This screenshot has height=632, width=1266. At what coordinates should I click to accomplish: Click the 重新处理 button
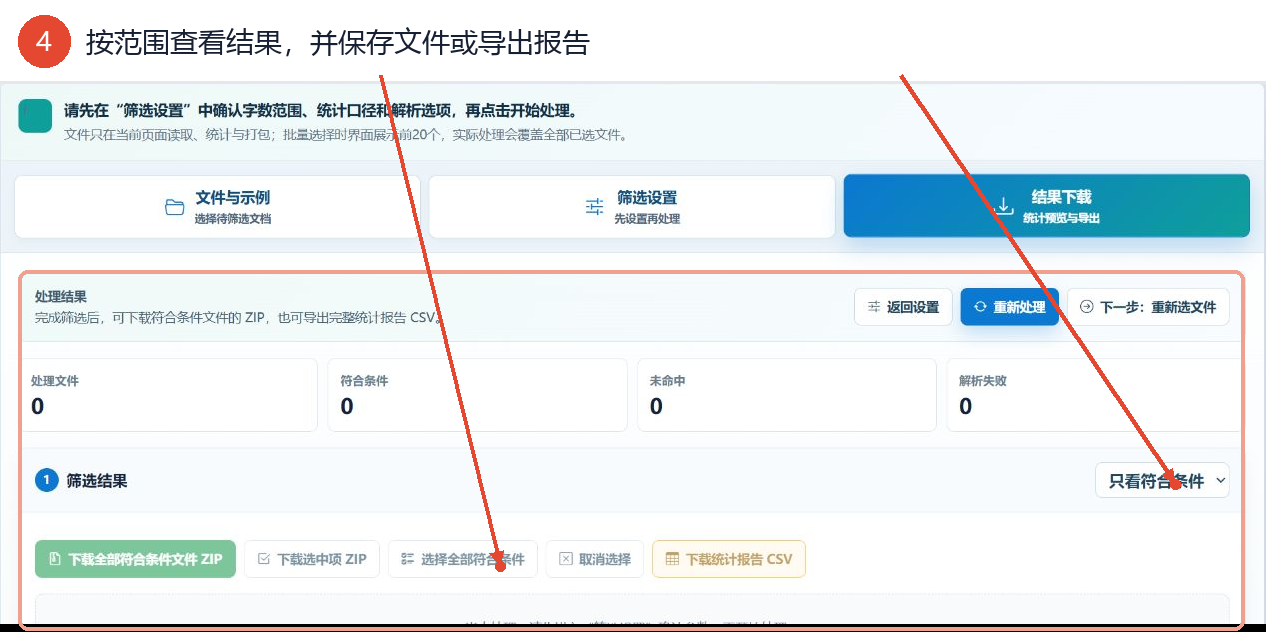pos(1009,307)
